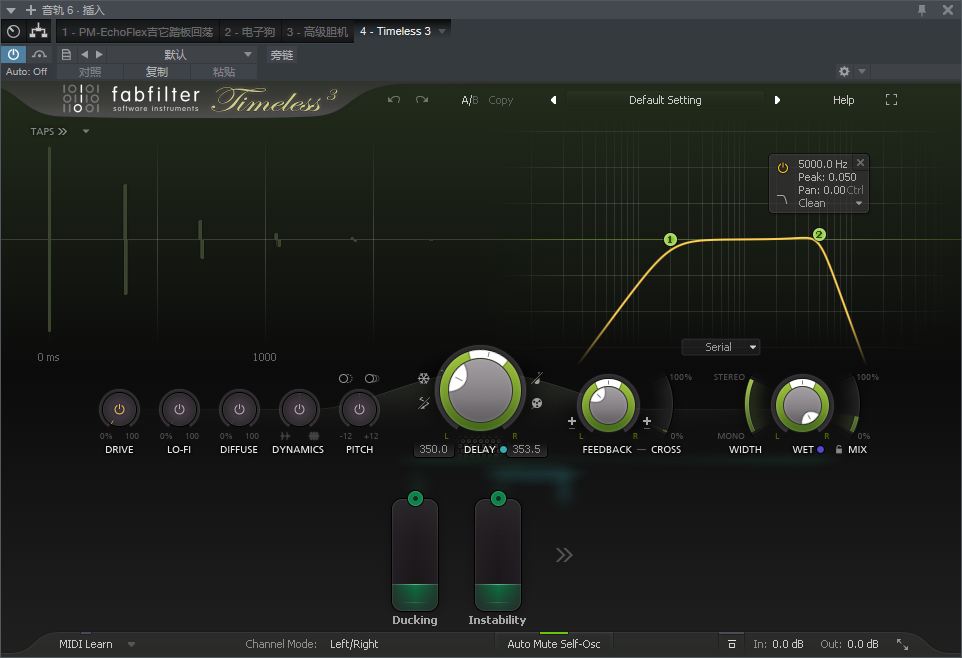Click the wand icon left of delay knob
Viewport: 962px width, 658px height.
424,403
